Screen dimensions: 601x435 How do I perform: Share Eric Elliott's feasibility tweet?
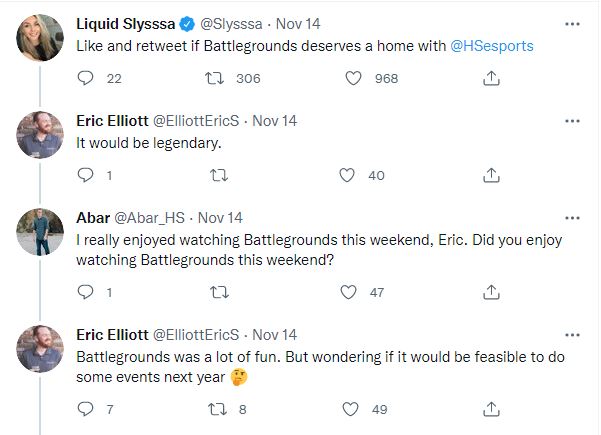(x=491, y=409)
